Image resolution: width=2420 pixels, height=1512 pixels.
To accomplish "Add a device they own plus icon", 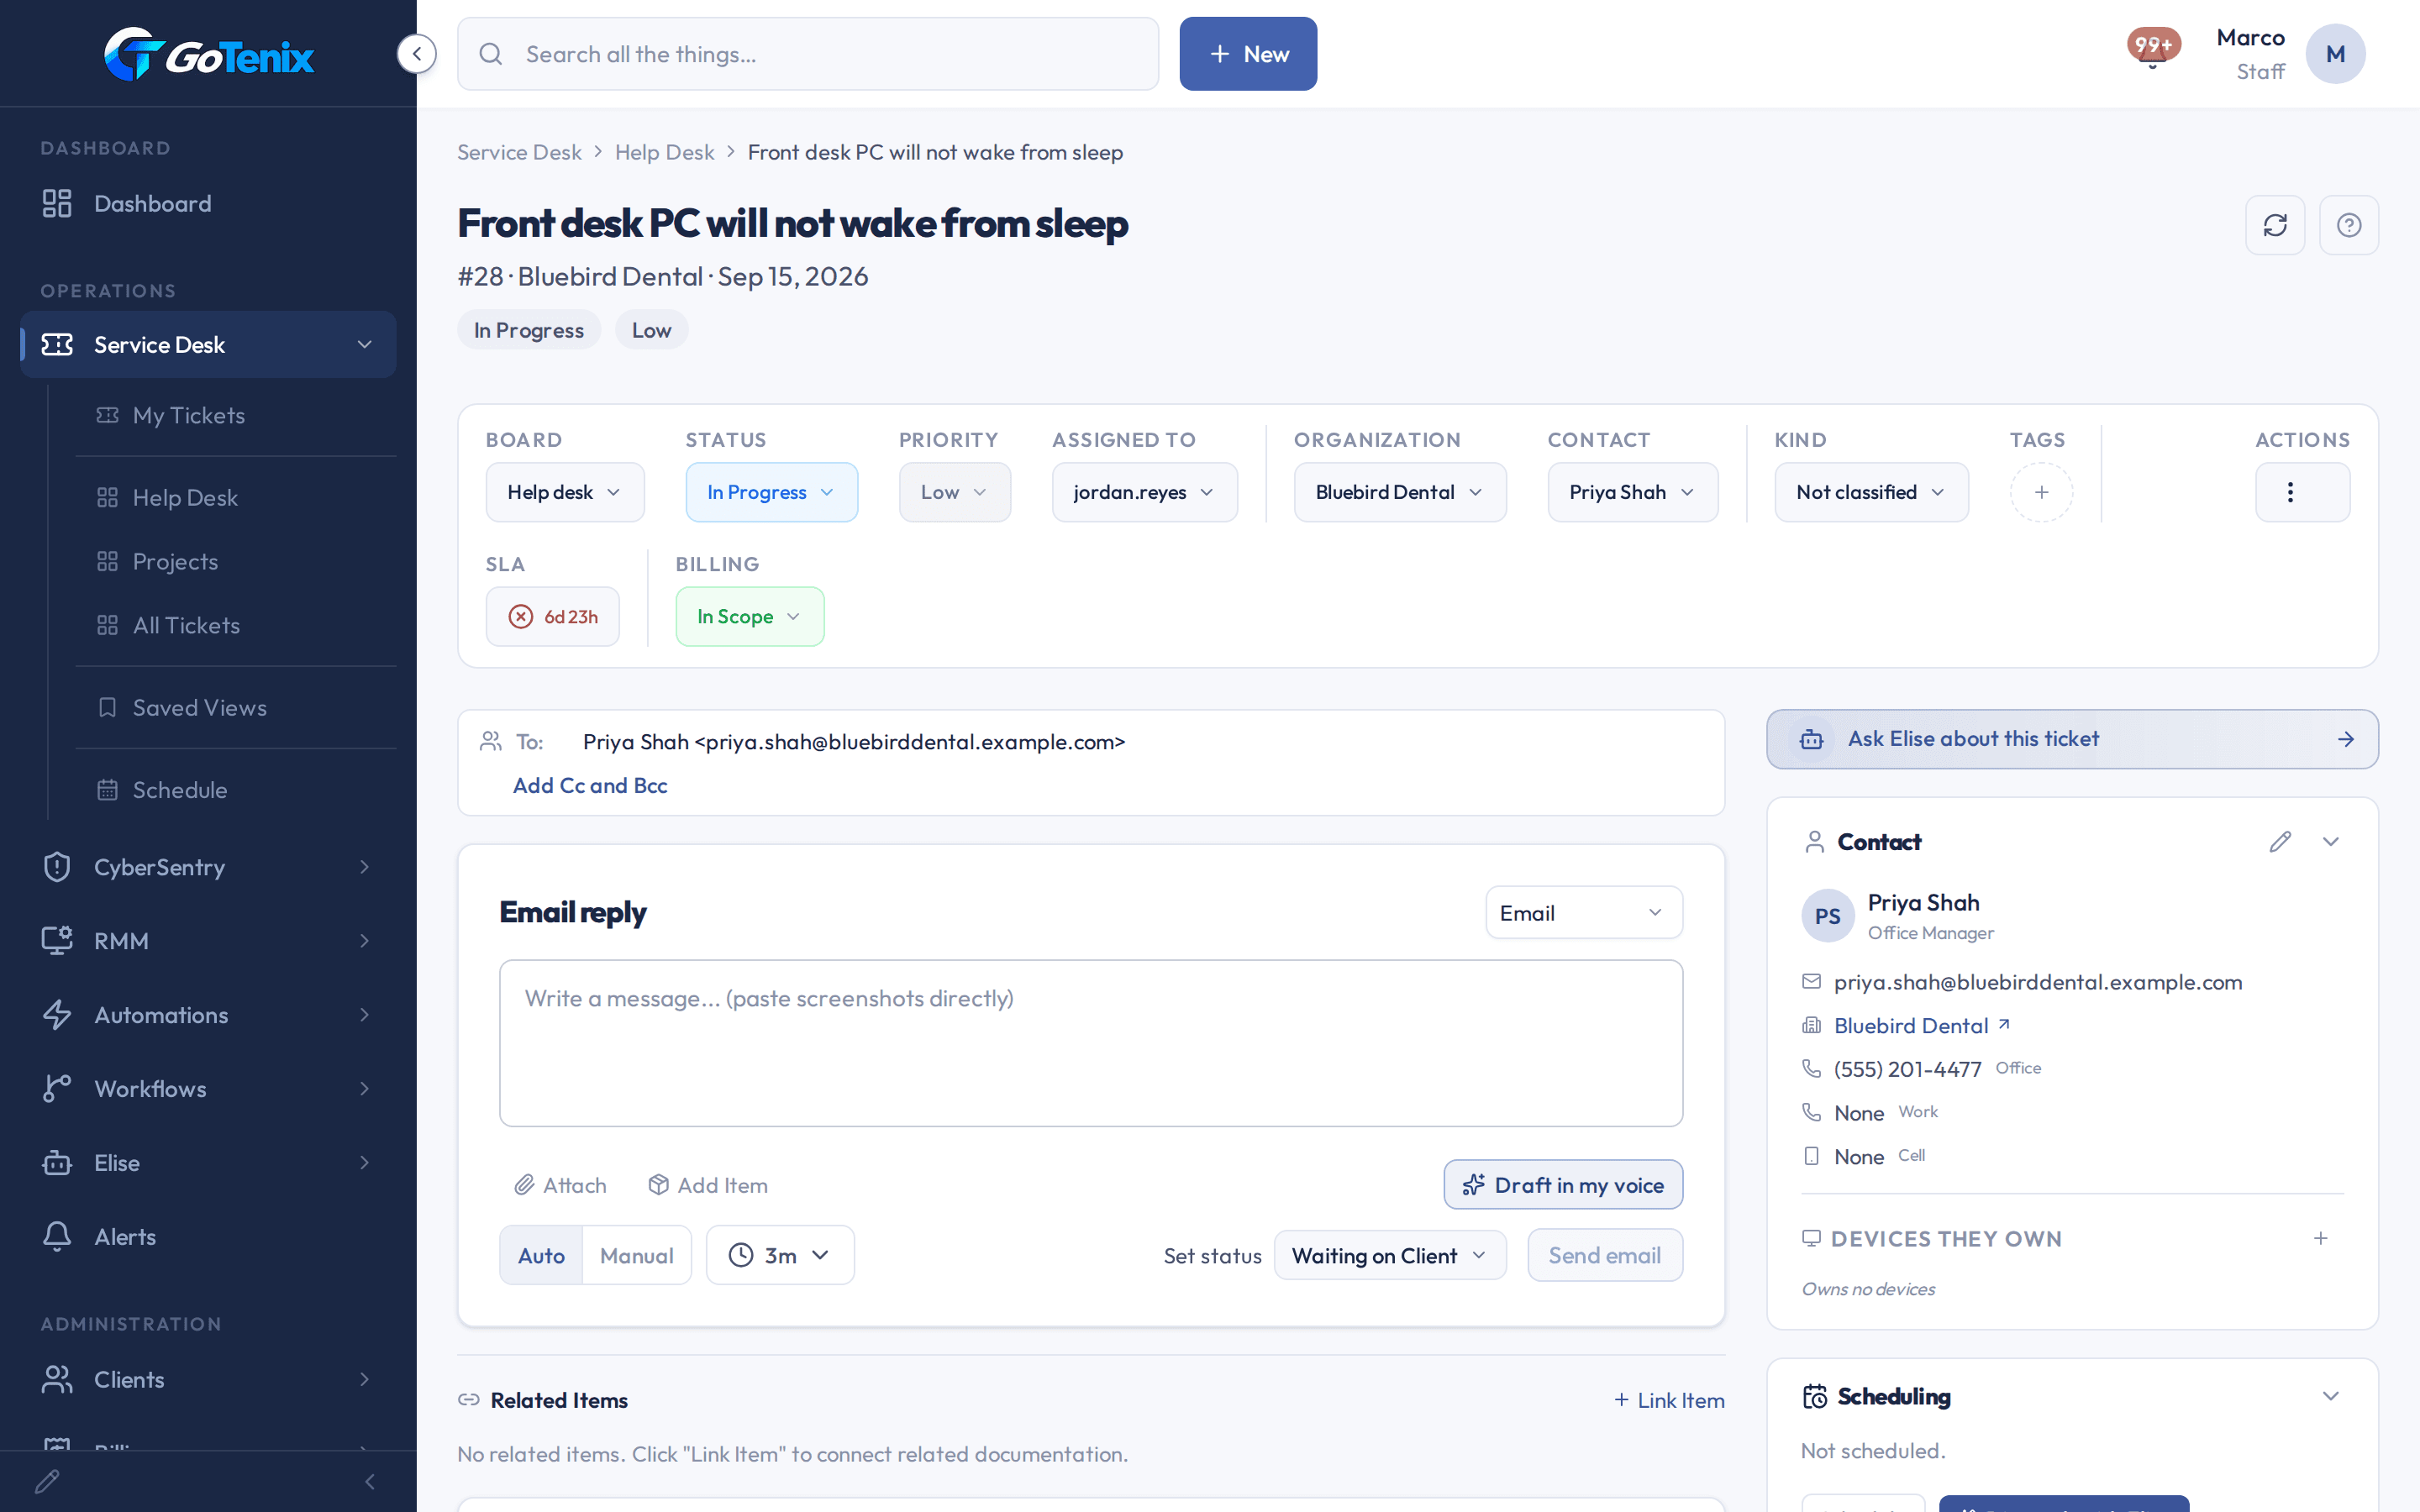I will click(x=2321, y=1238).
